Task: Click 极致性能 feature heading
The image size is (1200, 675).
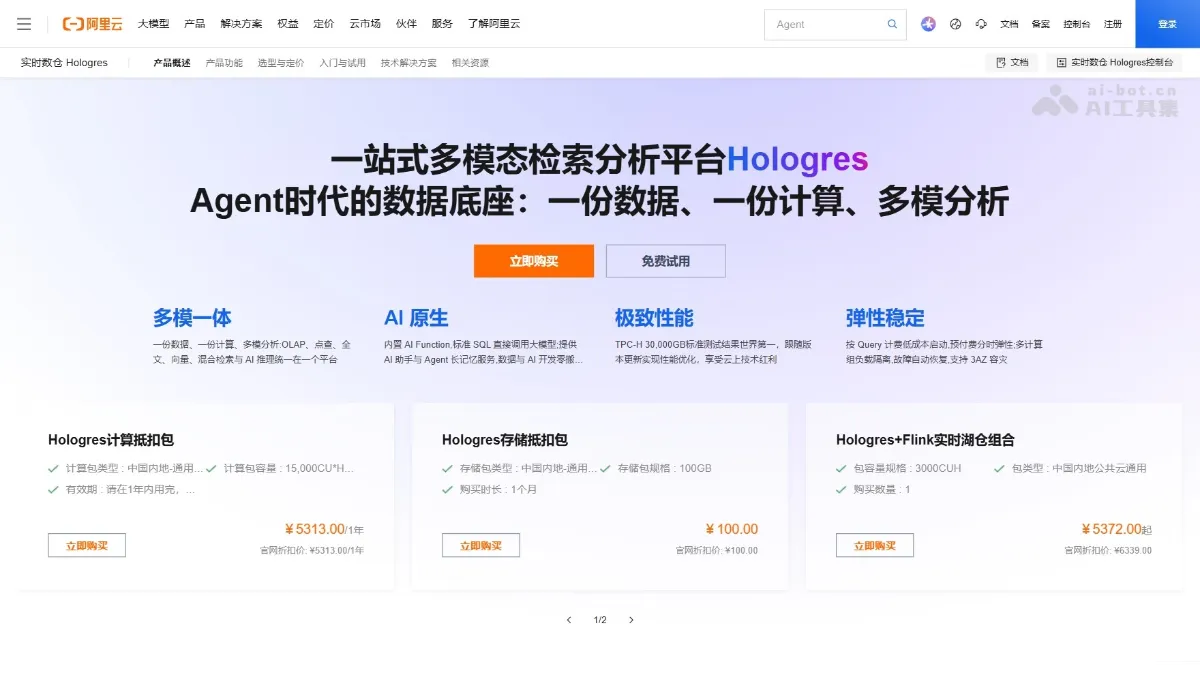Action: click(654, 318)
